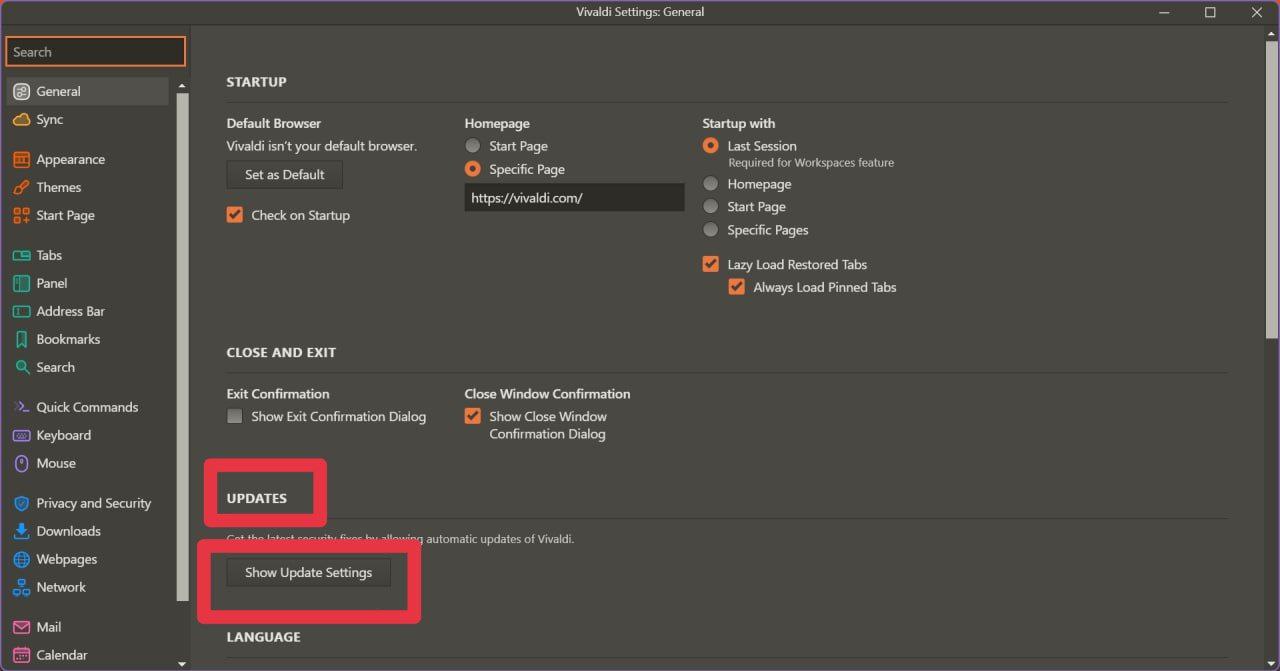The height and width of the screenshot is (671, 1280).
Task: Click the Appearance icon in sidebar
Action: click(21, 159)
